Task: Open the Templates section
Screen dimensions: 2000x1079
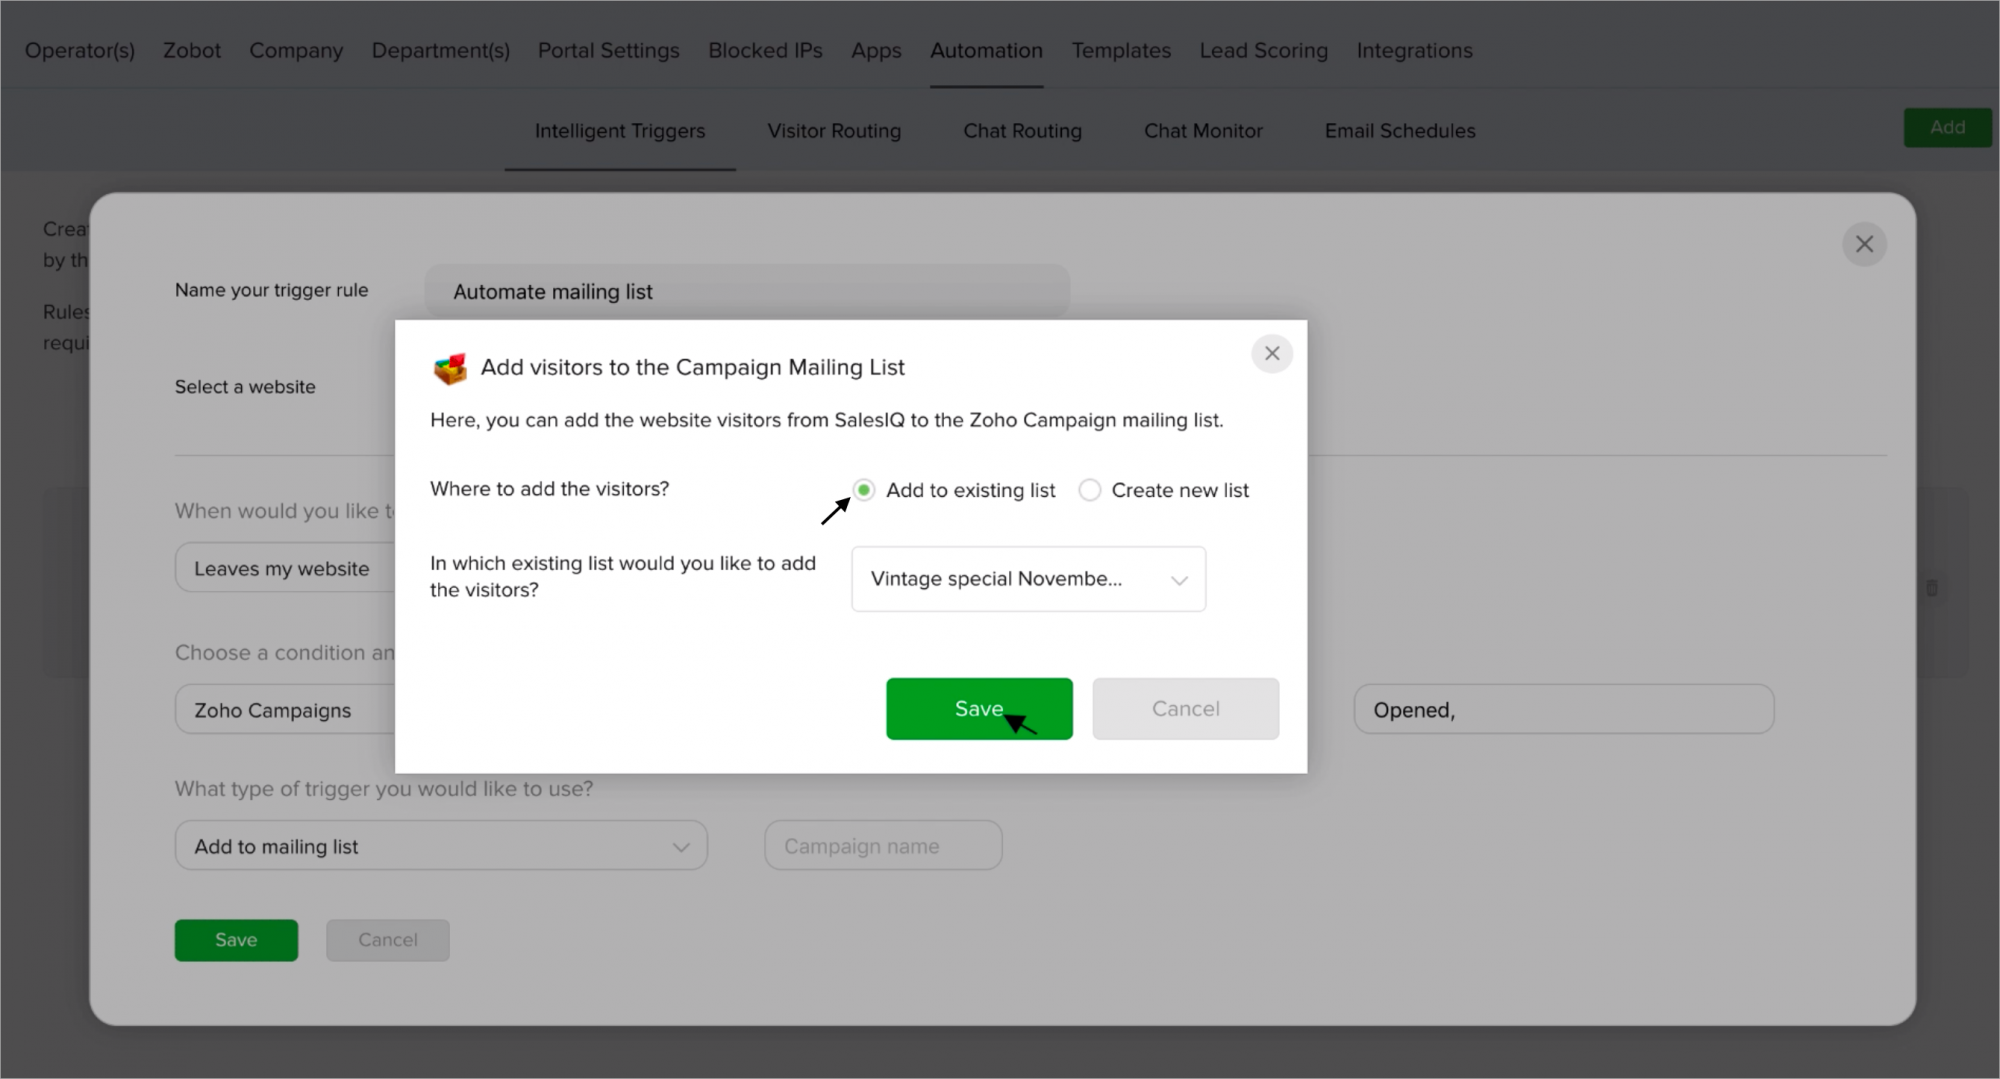Action: pos(1121,50)
